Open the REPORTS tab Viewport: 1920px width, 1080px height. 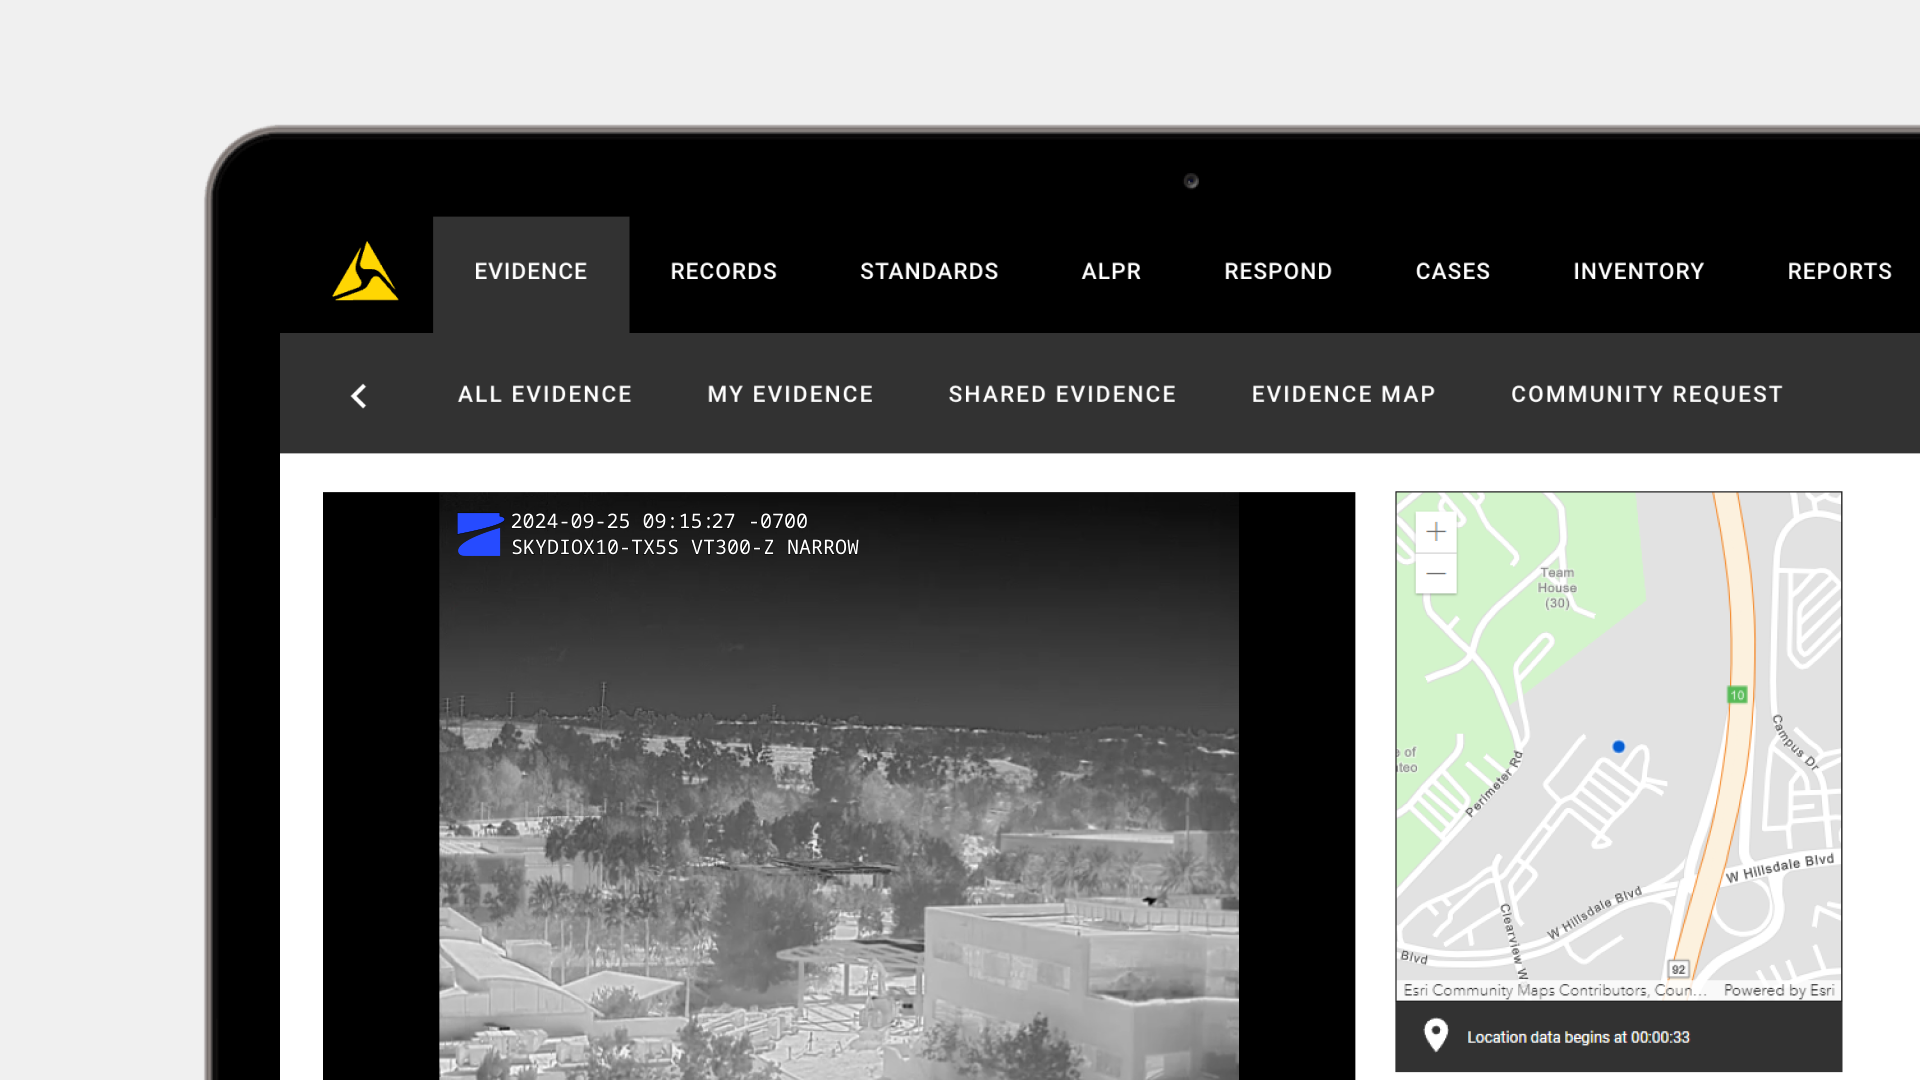tap(1839, 271)
